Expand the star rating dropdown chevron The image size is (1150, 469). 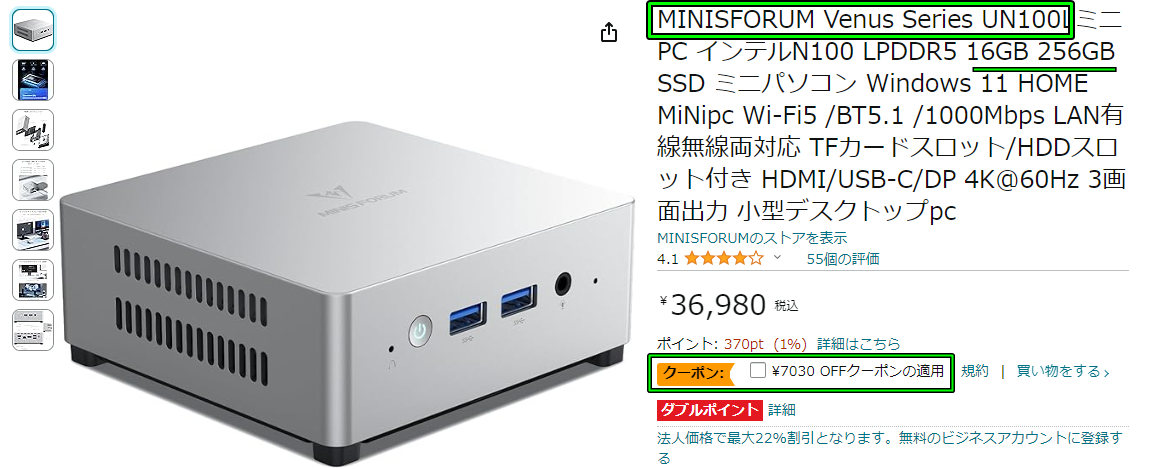click(x=777, y=258)
